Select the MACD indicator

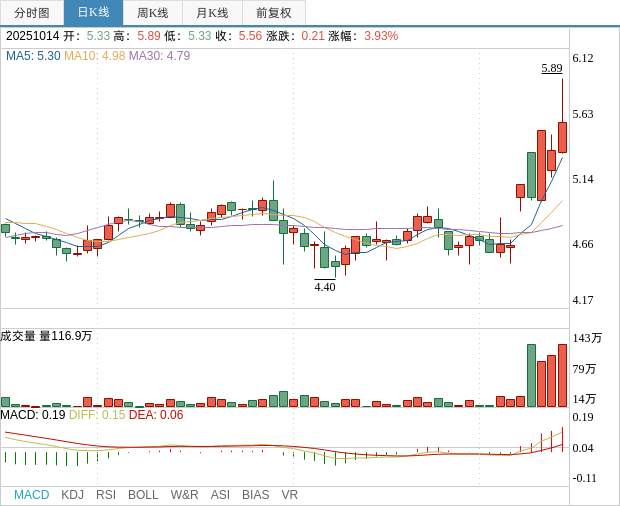pyautogui.click(x=31, y=495)
